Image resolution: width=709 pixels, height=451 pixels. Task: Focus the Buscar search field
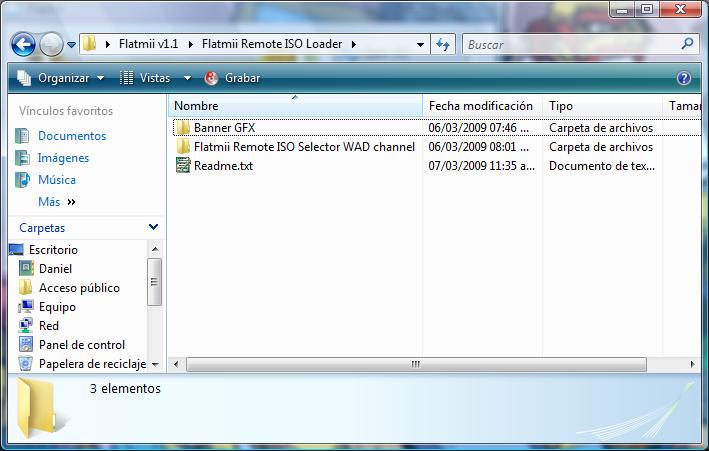tap(571, 44)
